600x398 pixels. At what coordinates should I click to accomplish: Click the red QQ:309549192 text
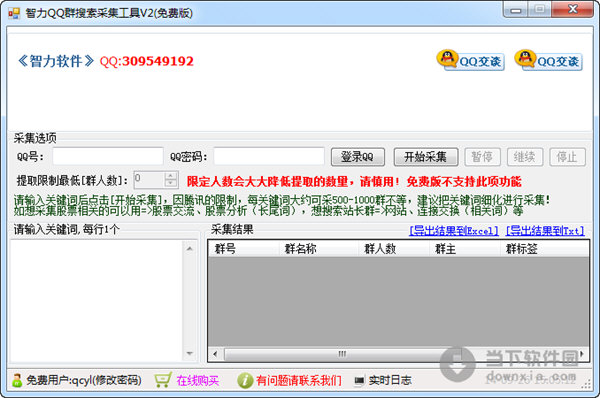pos(147,61)
